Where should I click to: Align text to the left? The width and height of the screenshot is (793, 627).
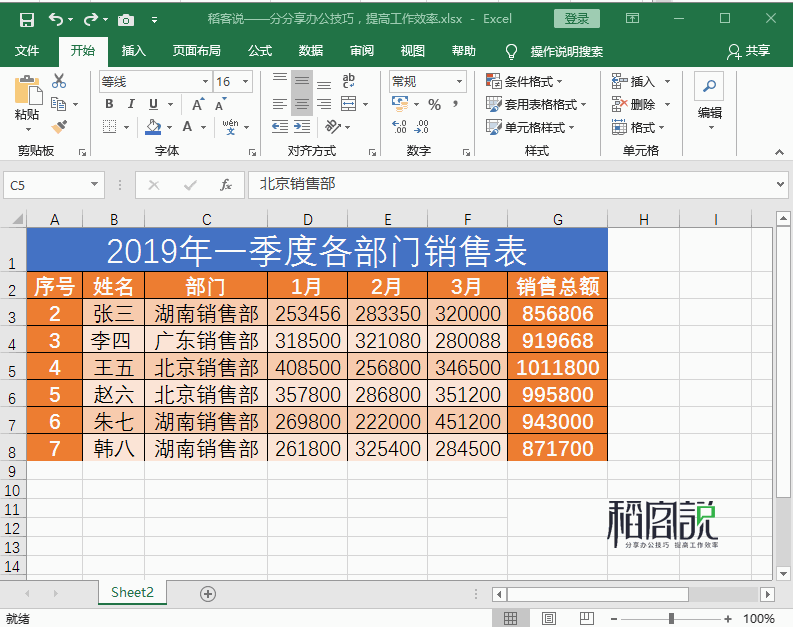(280, 104)
